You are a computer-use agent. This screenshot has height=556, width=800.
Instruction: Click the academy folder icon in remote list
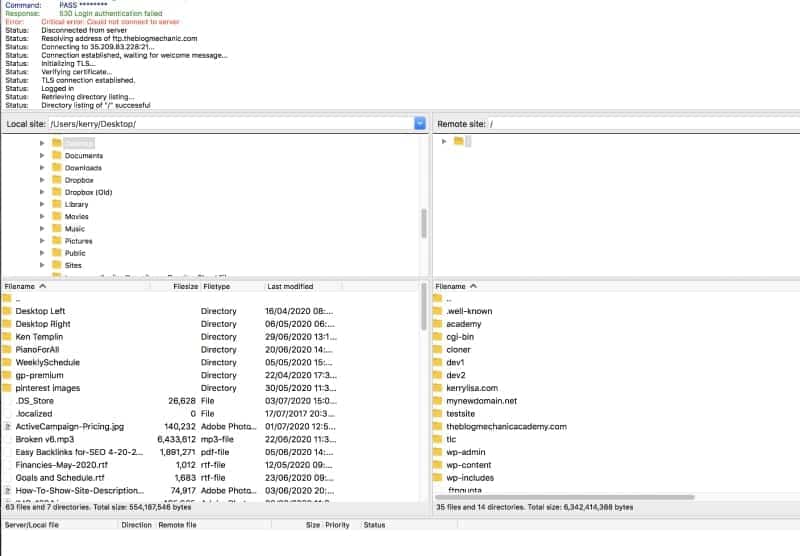point(437,324)
